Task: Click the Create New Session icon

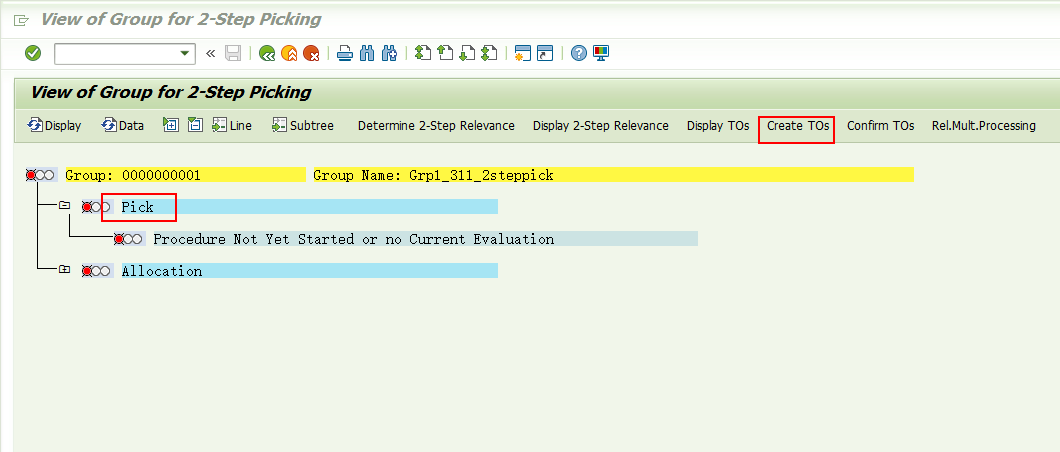Action: 523,53
